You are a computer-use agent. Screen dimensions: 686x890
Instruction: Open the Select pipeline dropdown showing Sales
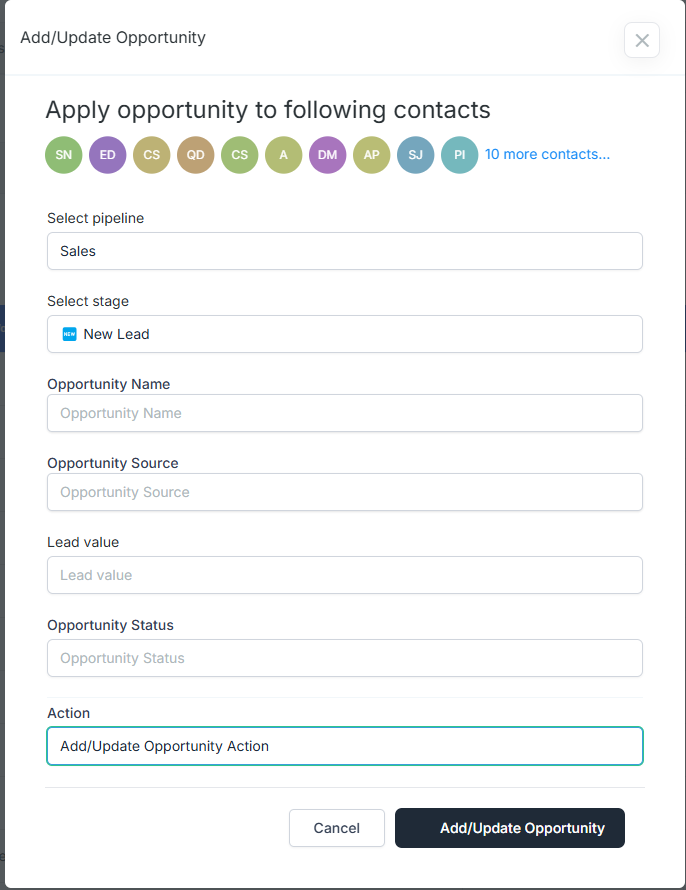[345, 251]
